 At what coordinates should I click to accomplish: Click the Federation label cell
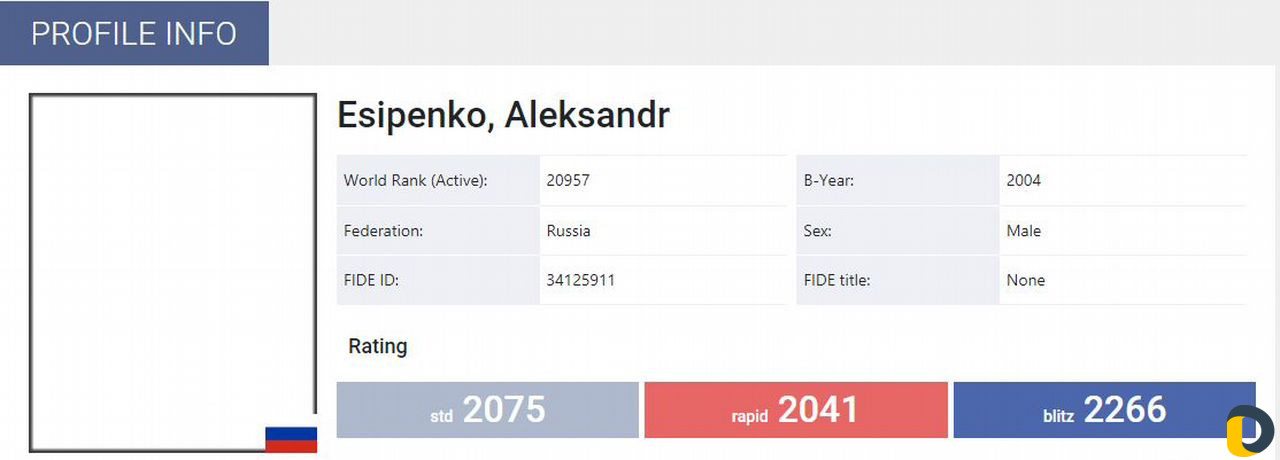438,231
